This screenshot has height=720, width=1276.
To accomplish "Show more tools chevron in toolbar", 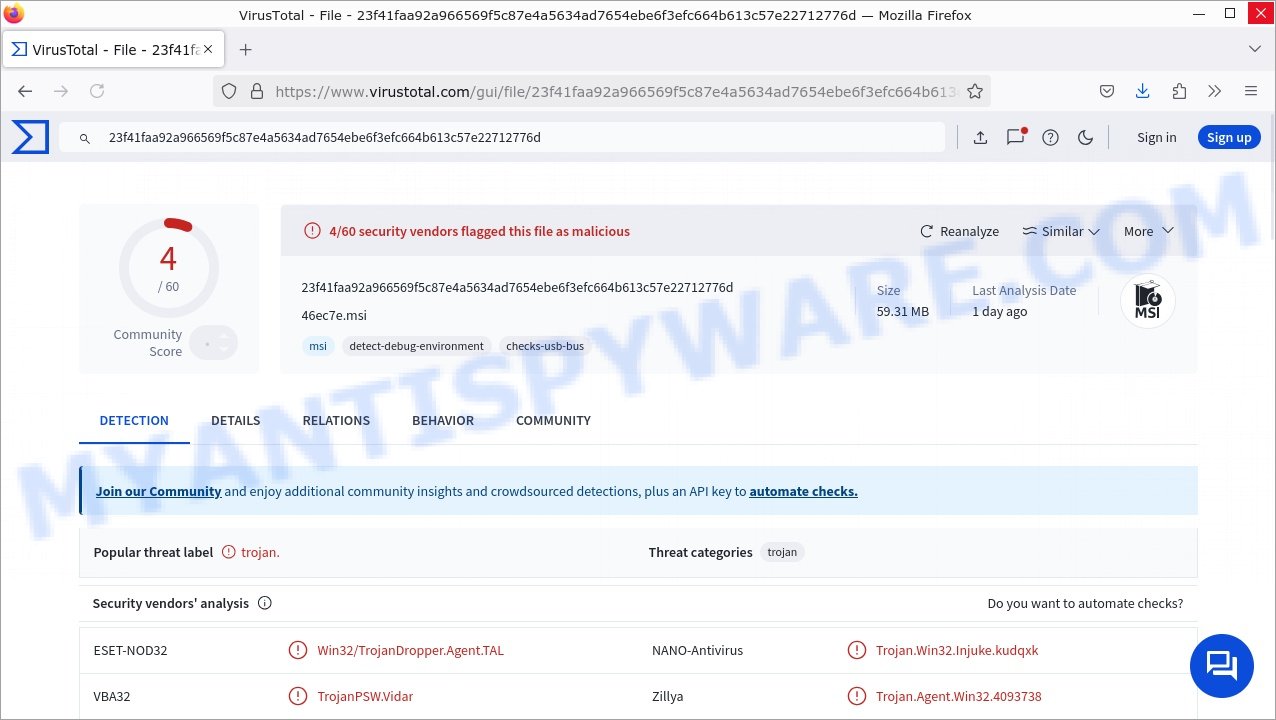I will [x=1215, y=91].
